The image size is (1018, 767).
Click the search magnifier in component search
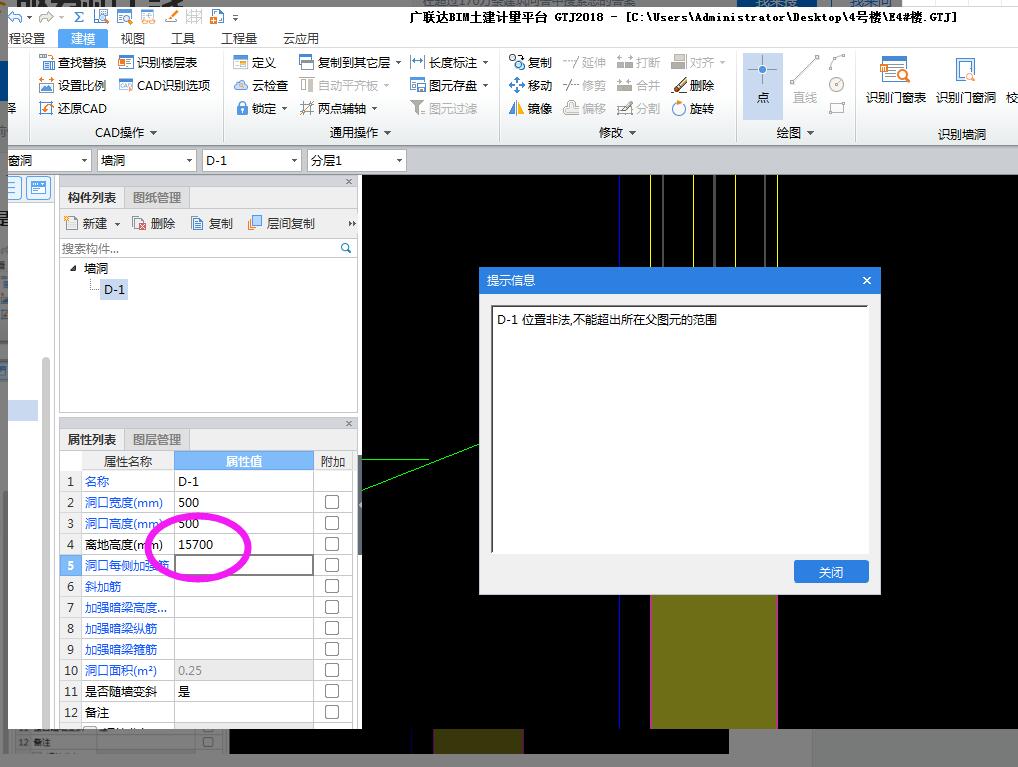pos(346,248)
